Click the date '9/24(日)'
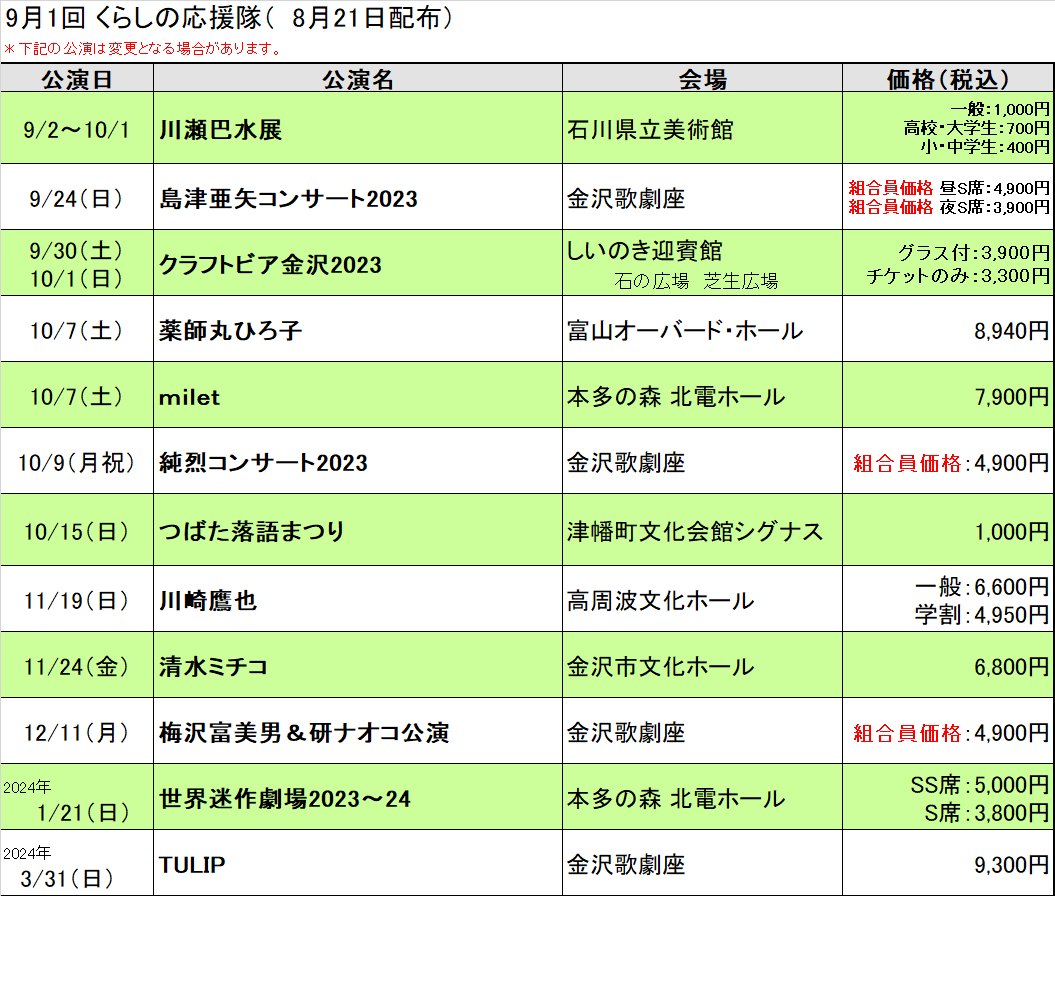Viewport: 1055px width, 1002px height. [77, 199]
